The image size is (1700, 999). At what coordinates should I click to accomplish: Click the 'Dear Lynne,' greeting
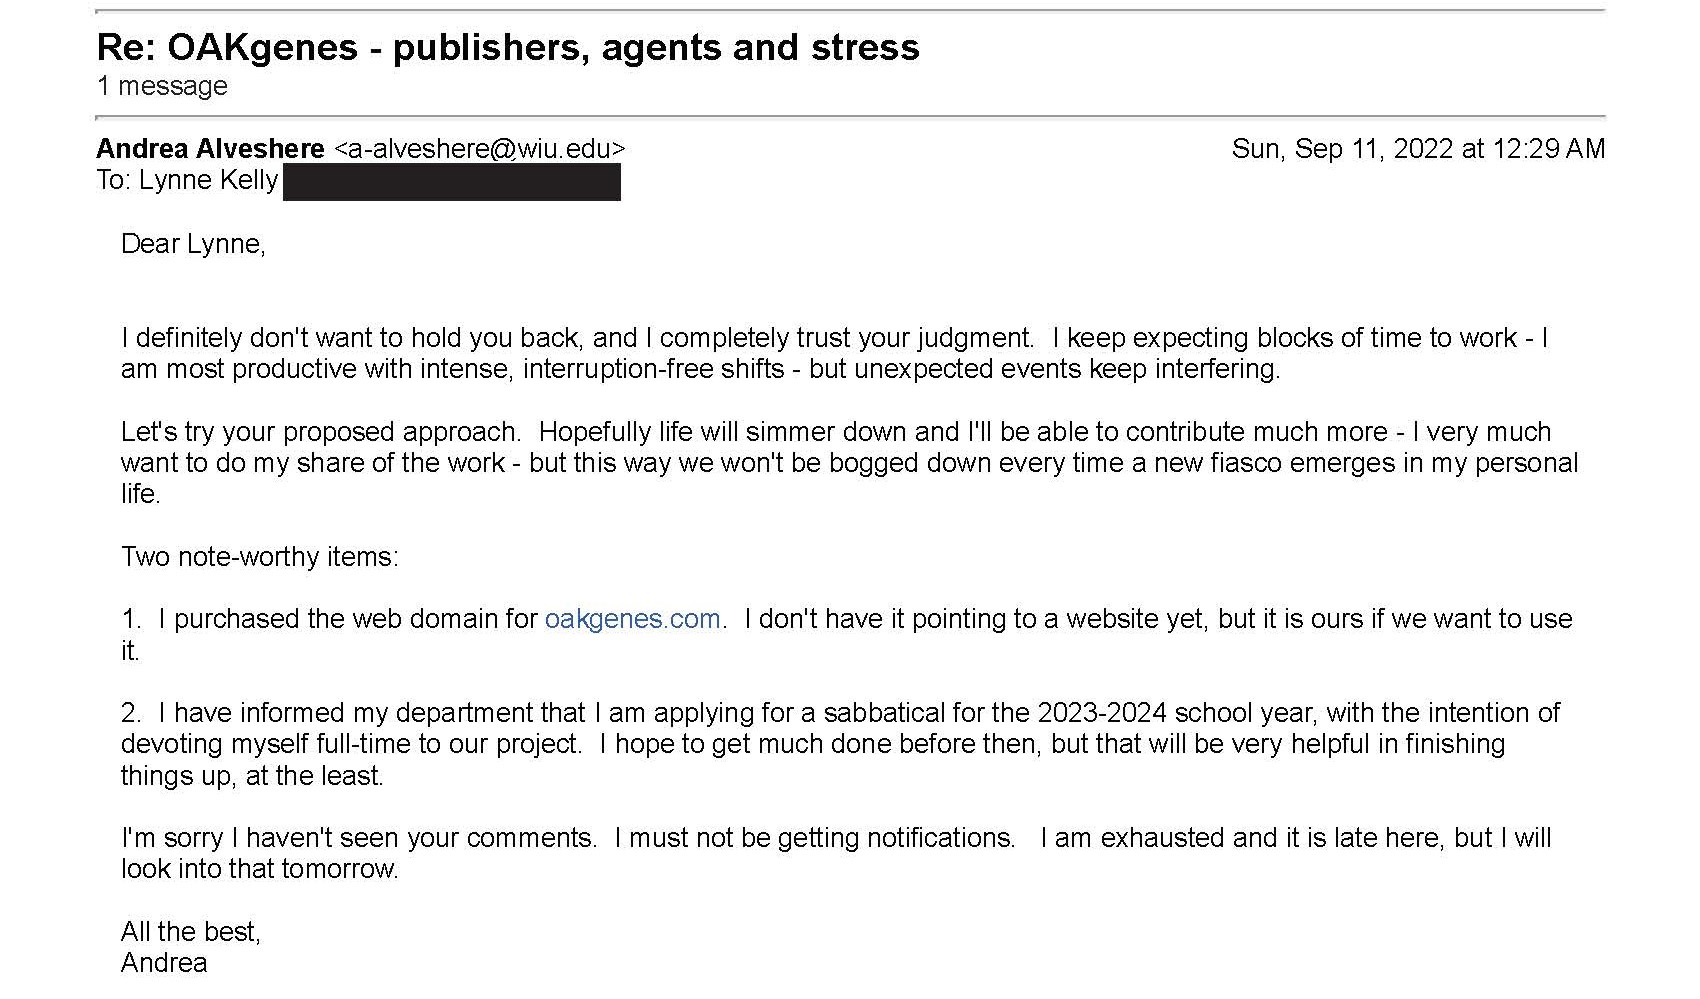pyautogui.click(x=193, y=244)
